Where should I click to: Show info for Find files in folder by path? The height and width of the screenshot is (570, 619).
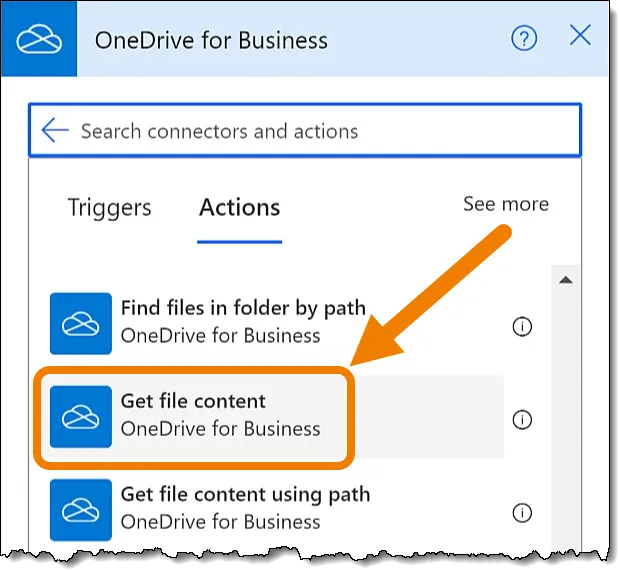521,326
